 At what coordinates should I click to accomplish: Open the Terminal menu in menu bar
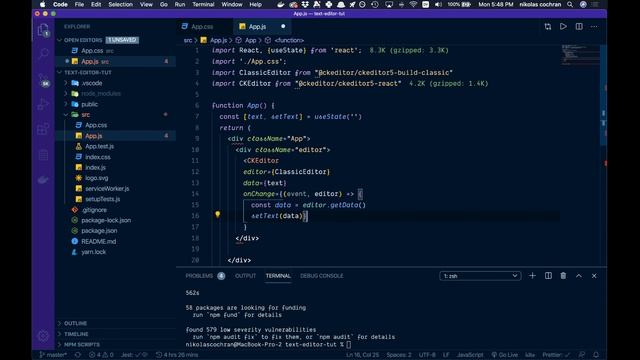click(203, 4)
